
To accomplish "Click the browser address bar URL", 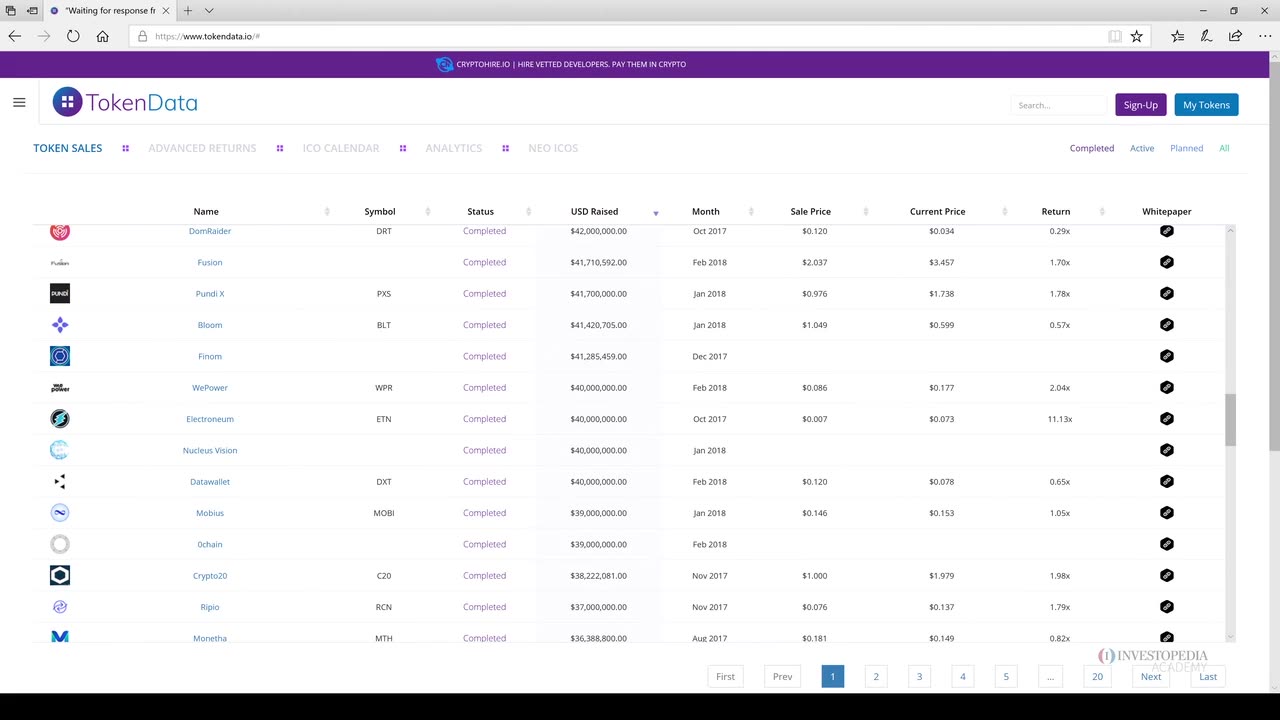I will pyautogui.click(x=207, y=36).
